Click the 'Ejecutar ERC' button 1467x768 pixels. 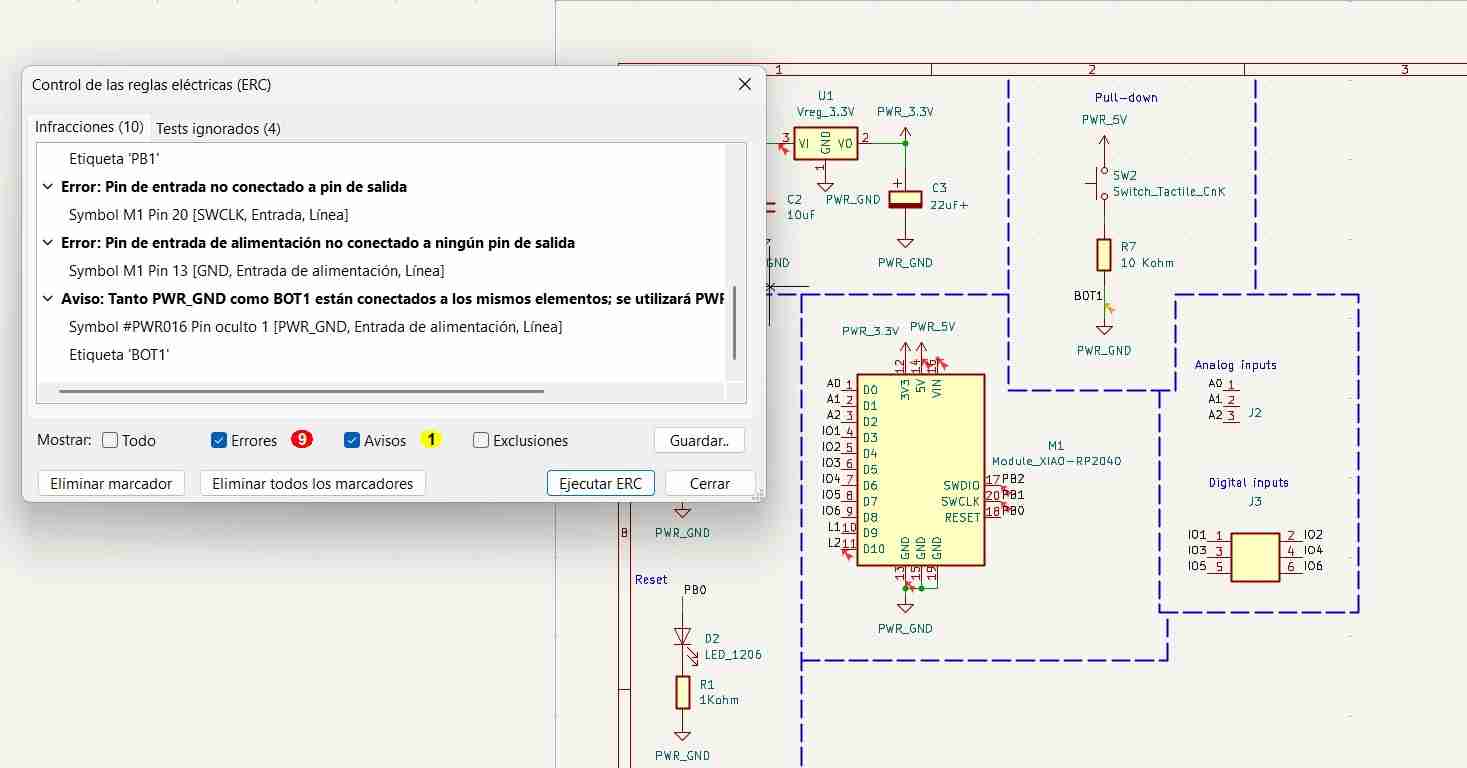pos(600,483)
